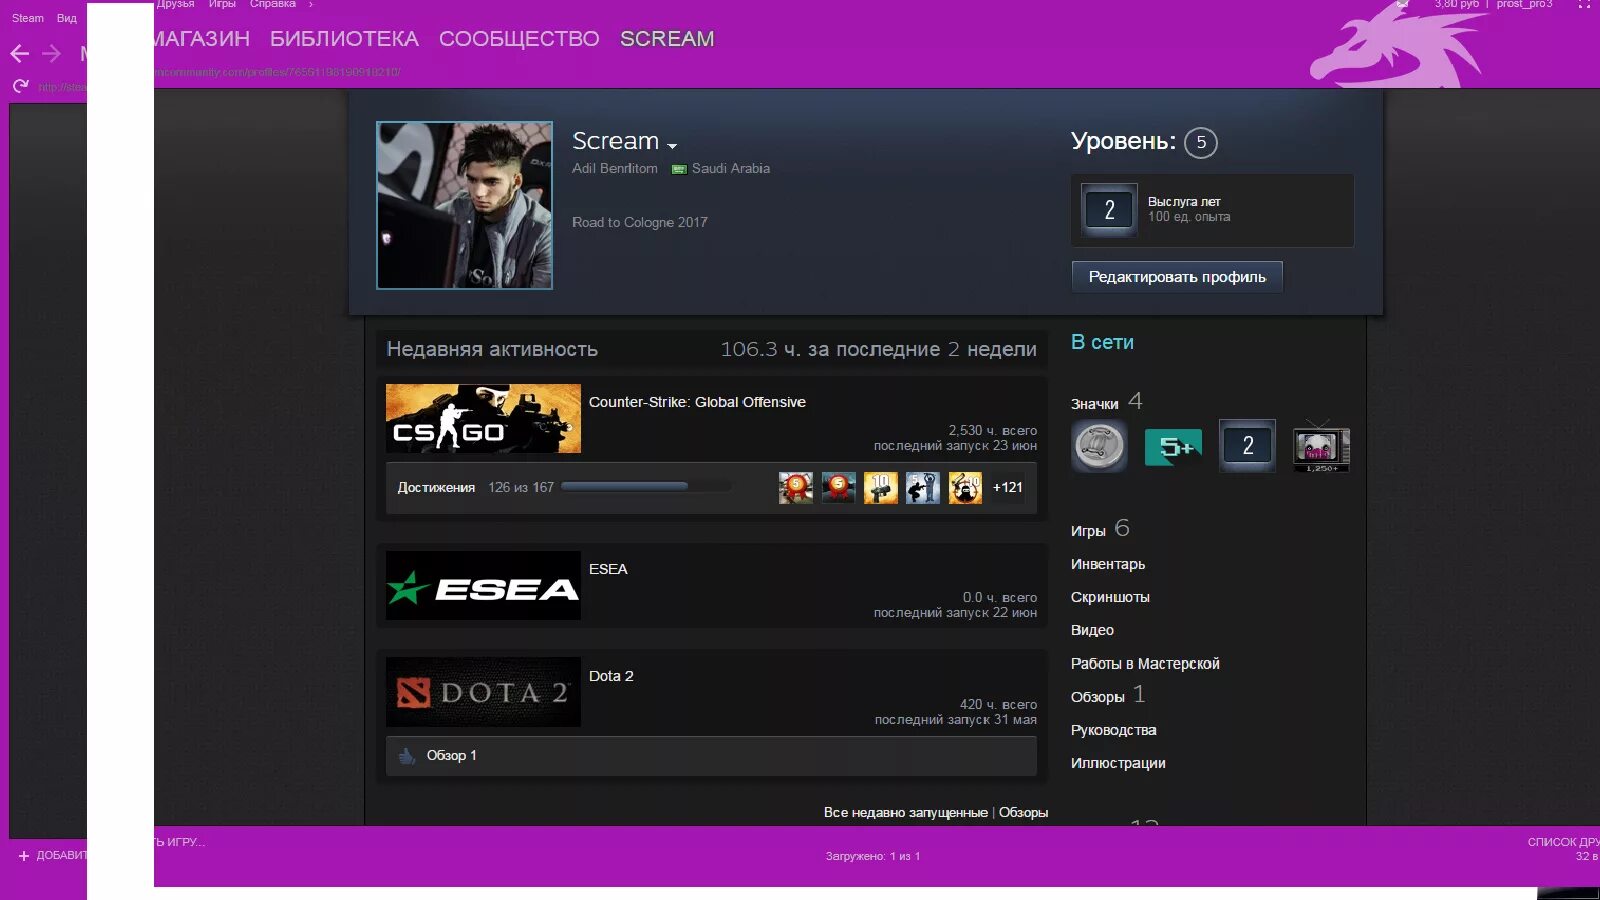Open the Скриншоты link
Image resolution: width=1600 pixels, height=900 pixels.
pyautogui.click(x=1110, y=597)
